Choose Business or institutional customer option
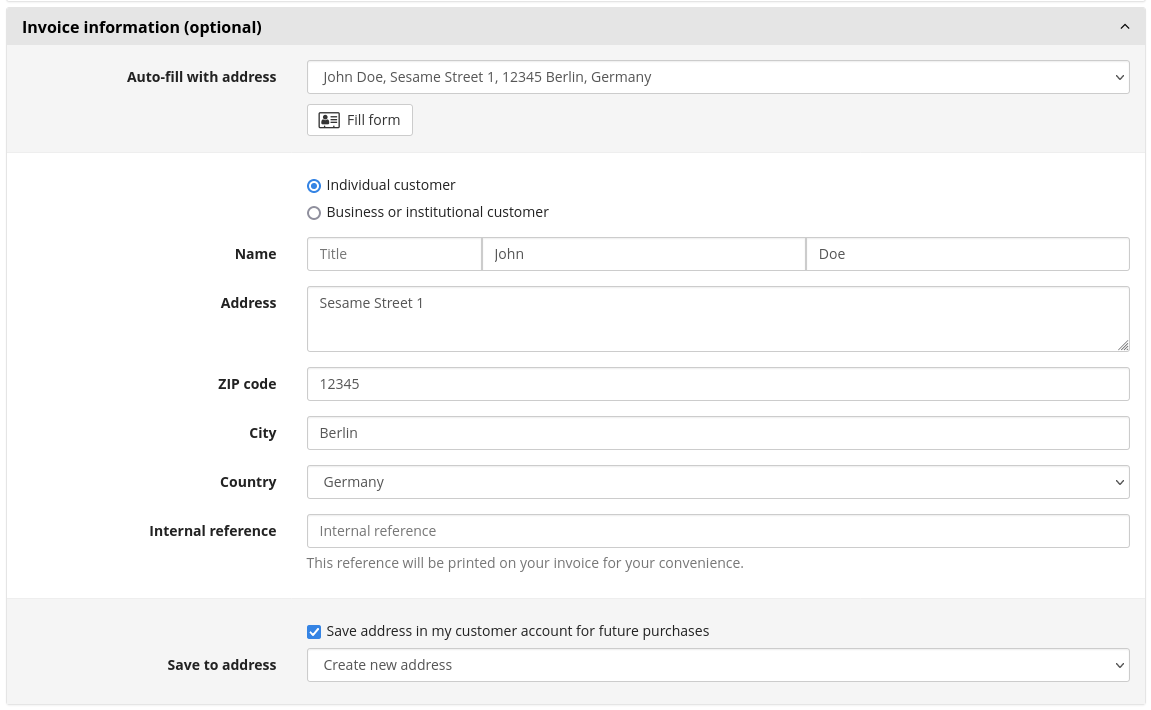 (x=314, y=213)
